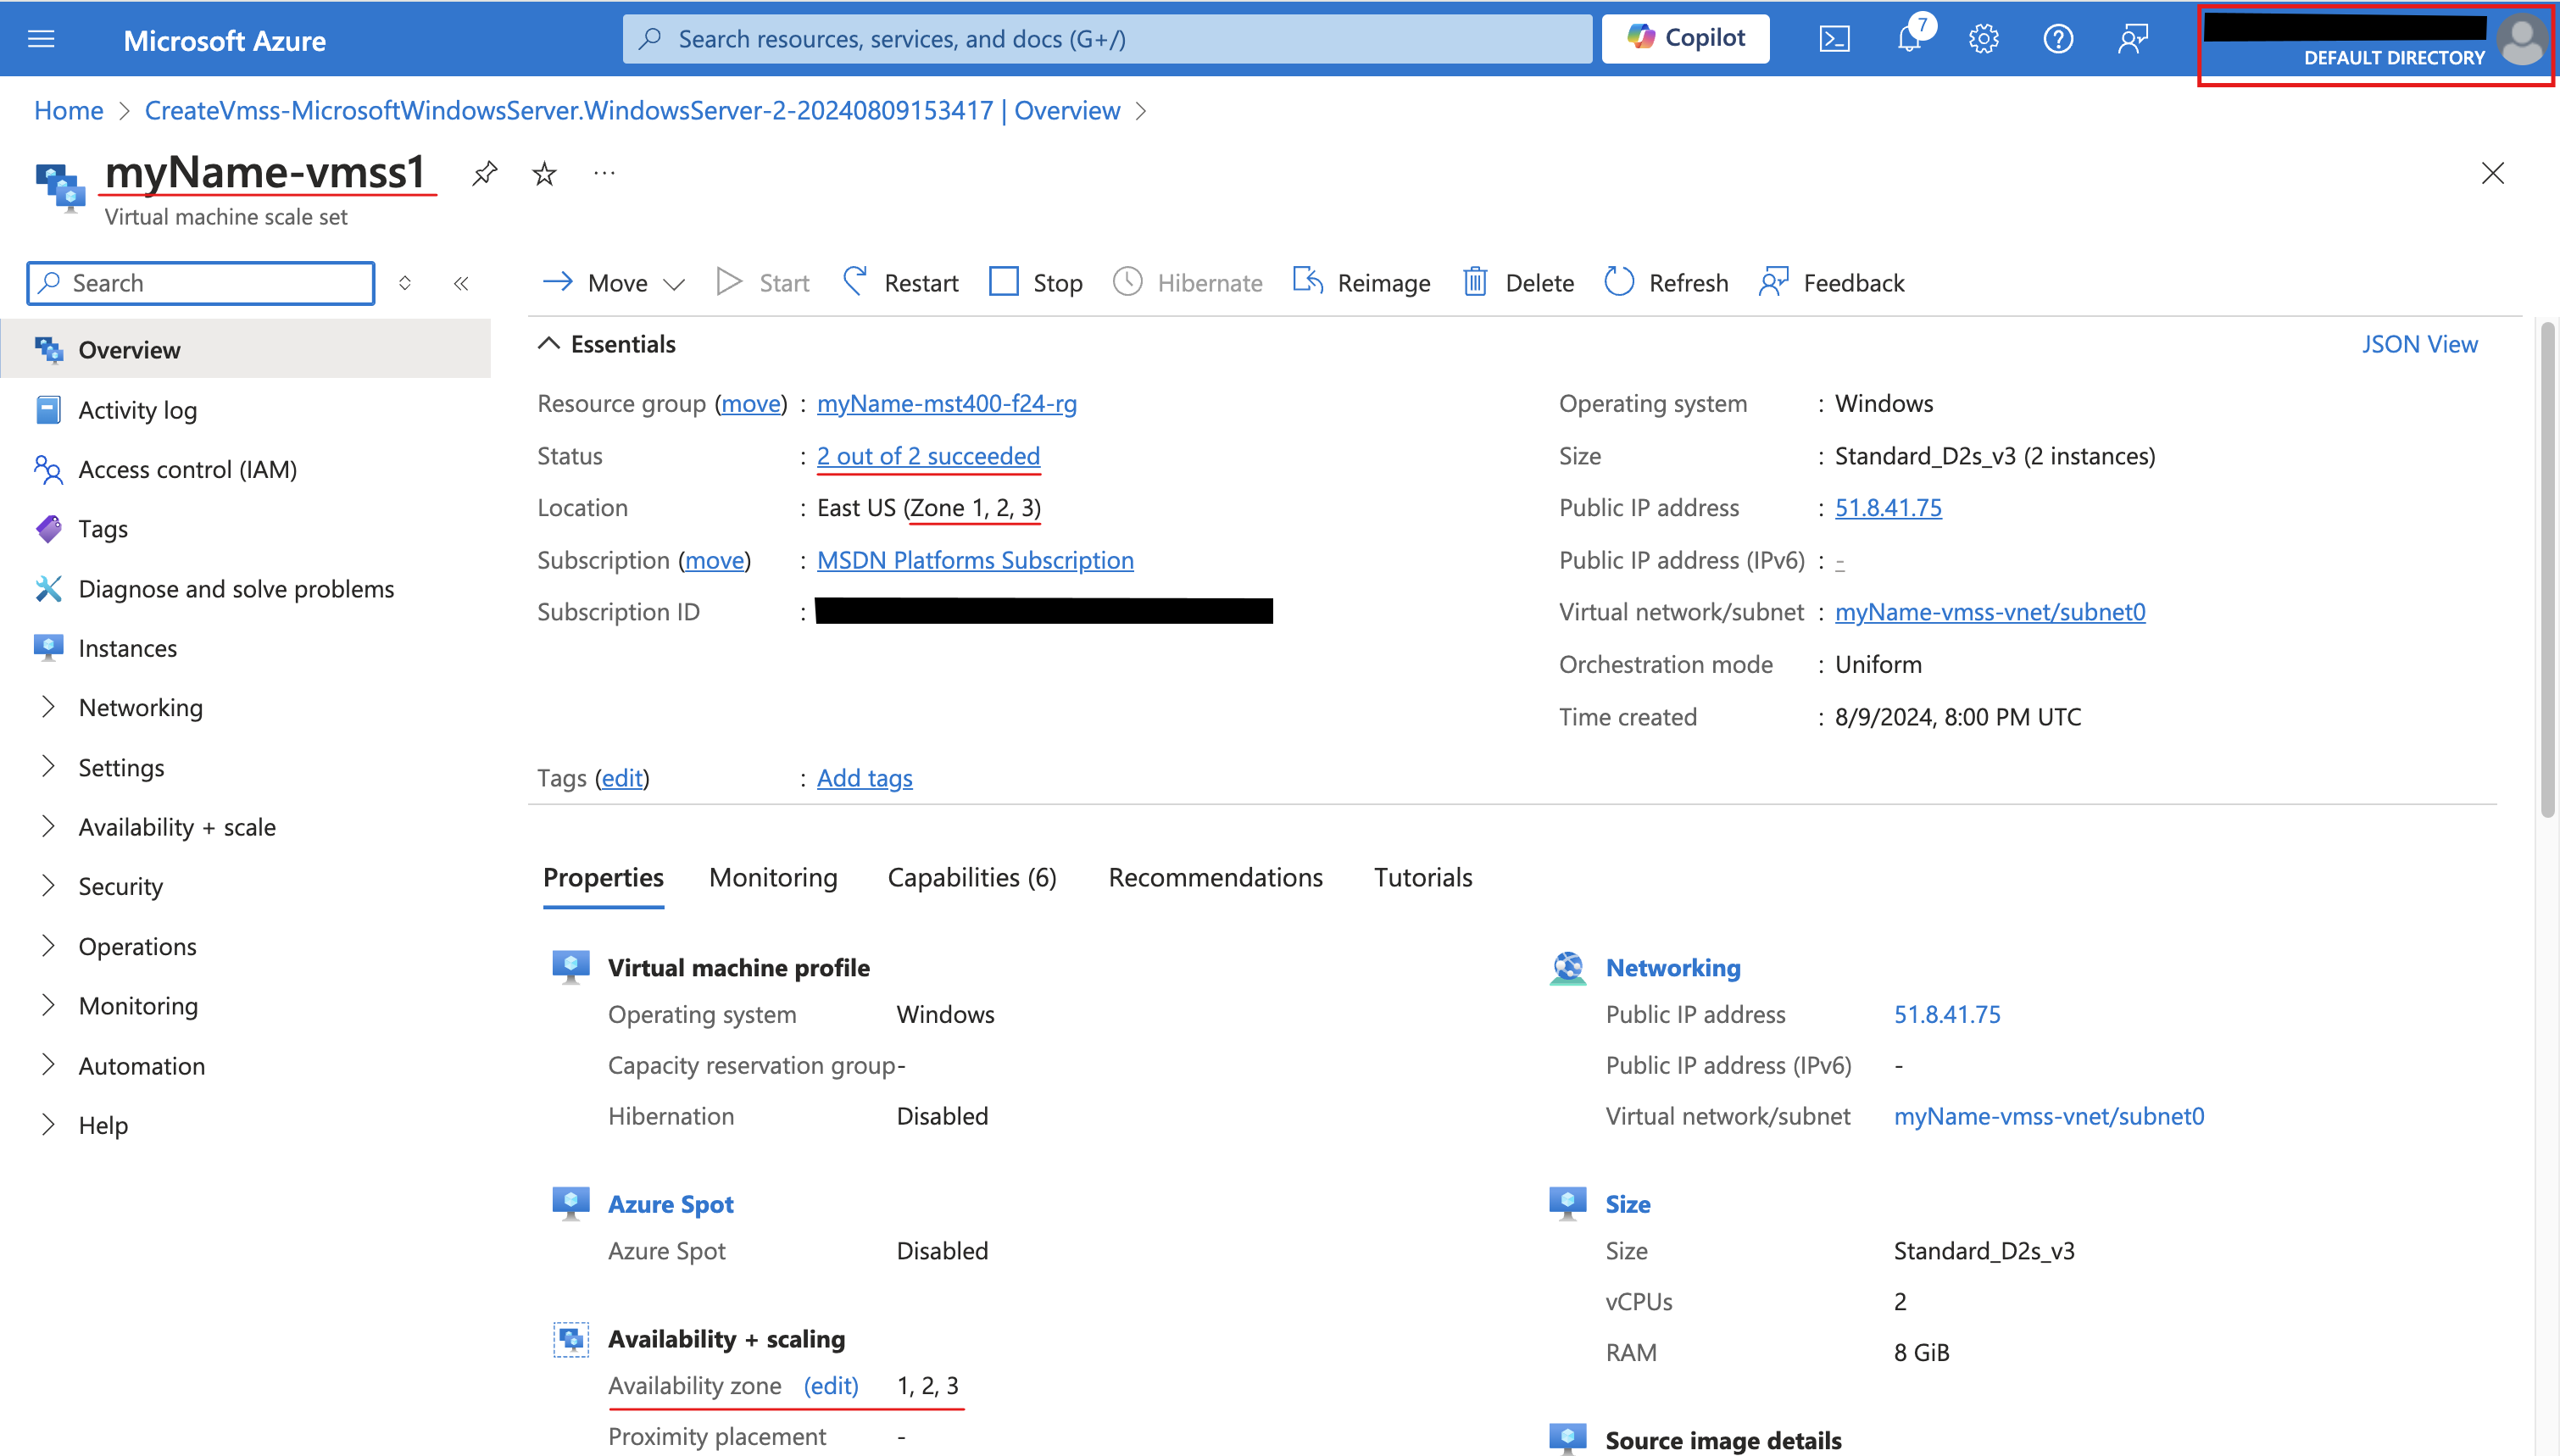Click the expand/collapse all menu groups arrows
Viewport: 2560px width, 1456px height.
pyautogui.click(x=405, y=283)
